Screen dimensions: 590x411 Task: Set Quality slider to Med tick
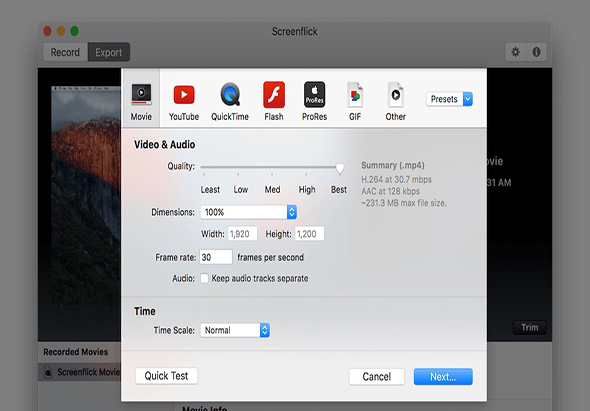point(272,173)
